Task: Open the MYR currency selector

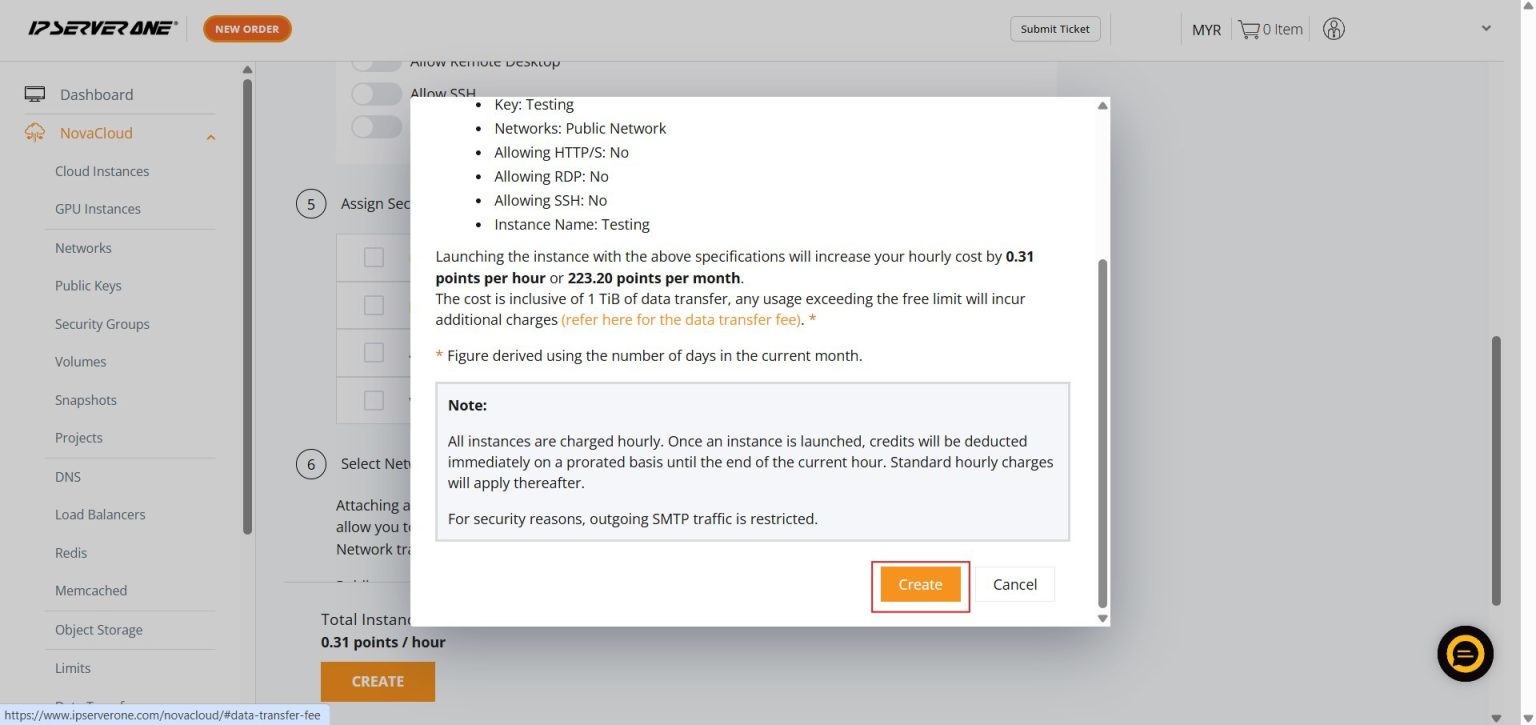Action: click(1206, 29)
